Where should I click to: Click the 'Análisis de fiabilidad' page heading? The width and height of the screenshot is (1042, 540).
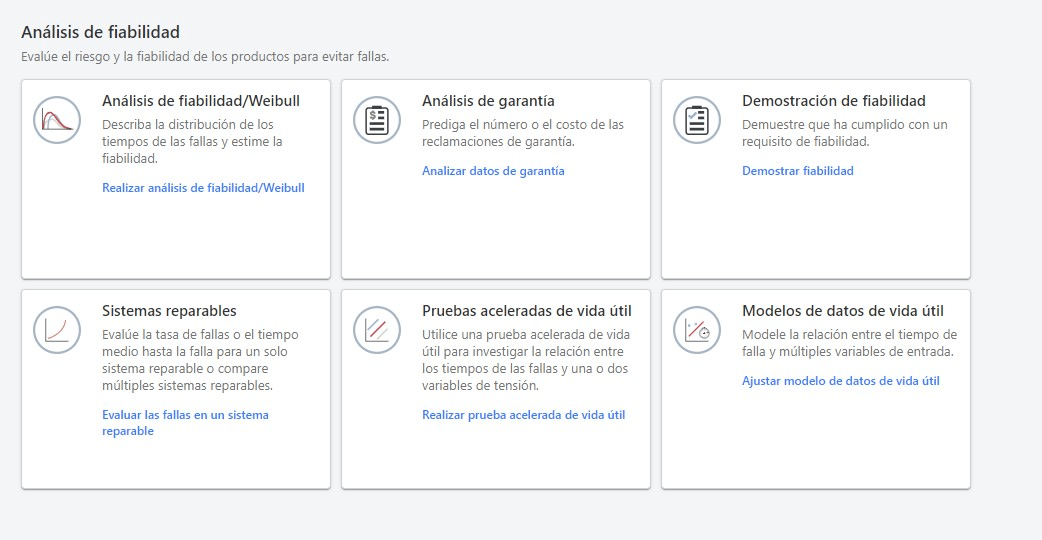pyautogui.click(x=100, y=33)
